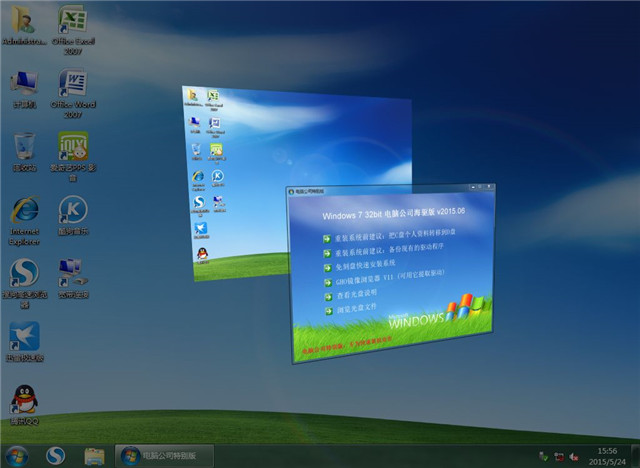The image size is (640, 468).
Task: Open the Sogou browser desktop icon
Action: pos(24,274)
